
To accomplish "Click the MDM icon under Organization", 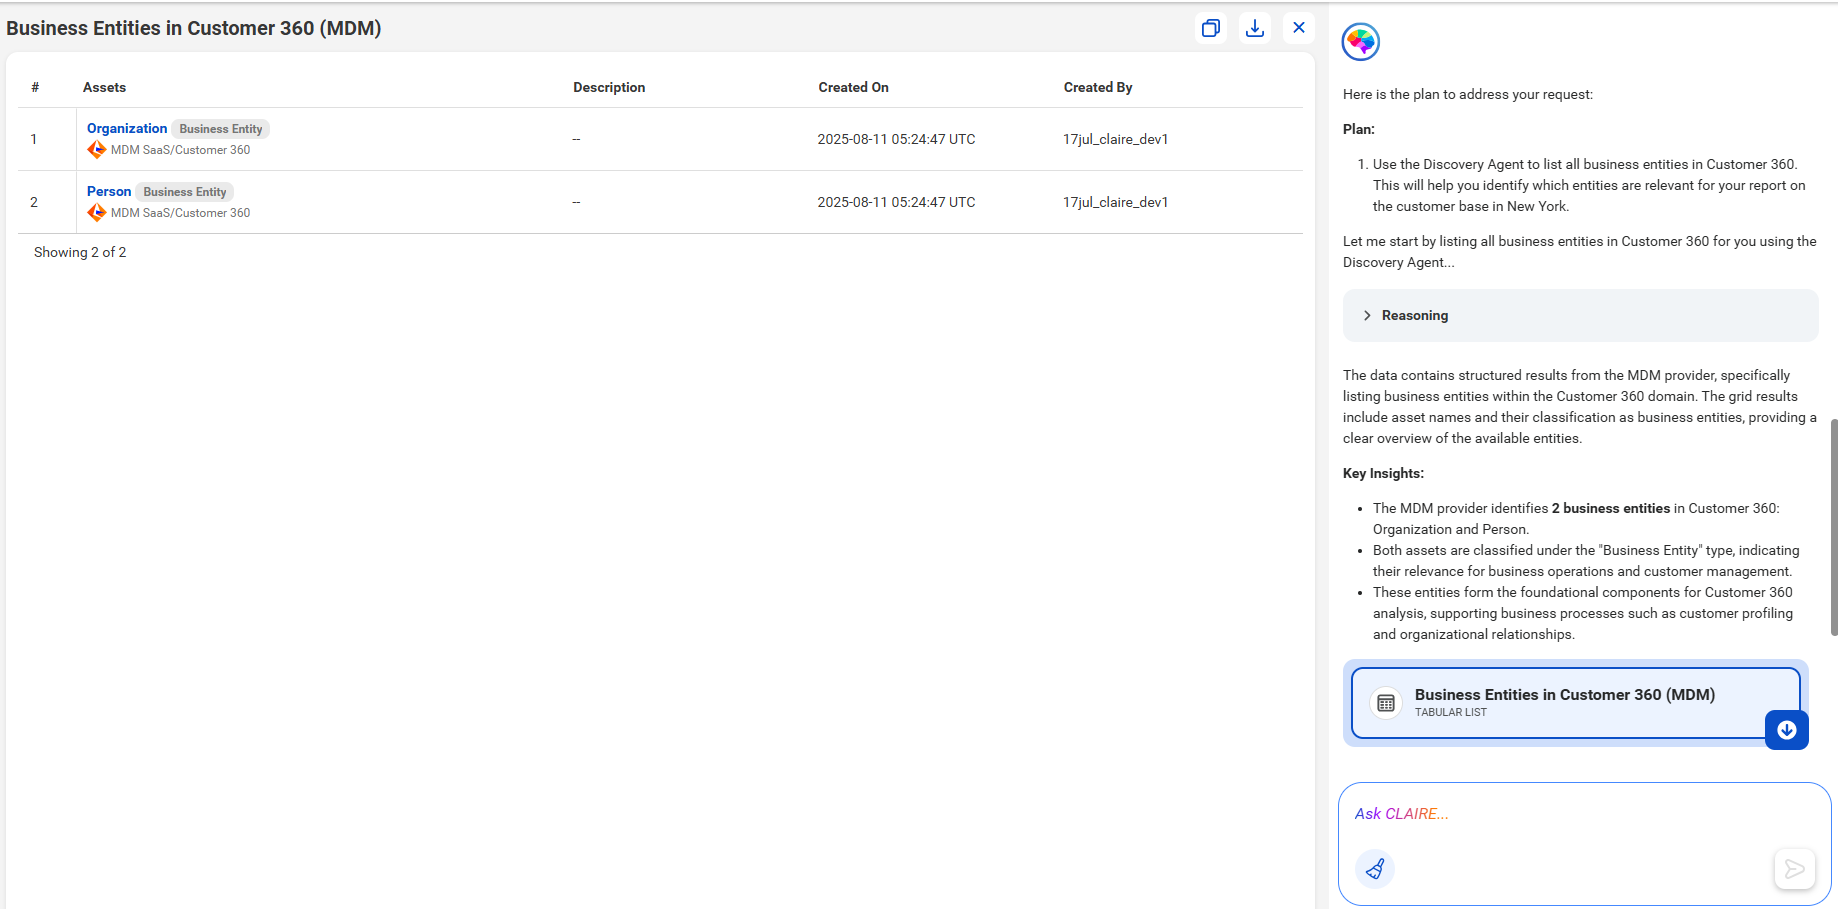I will [x=97, y=150].
